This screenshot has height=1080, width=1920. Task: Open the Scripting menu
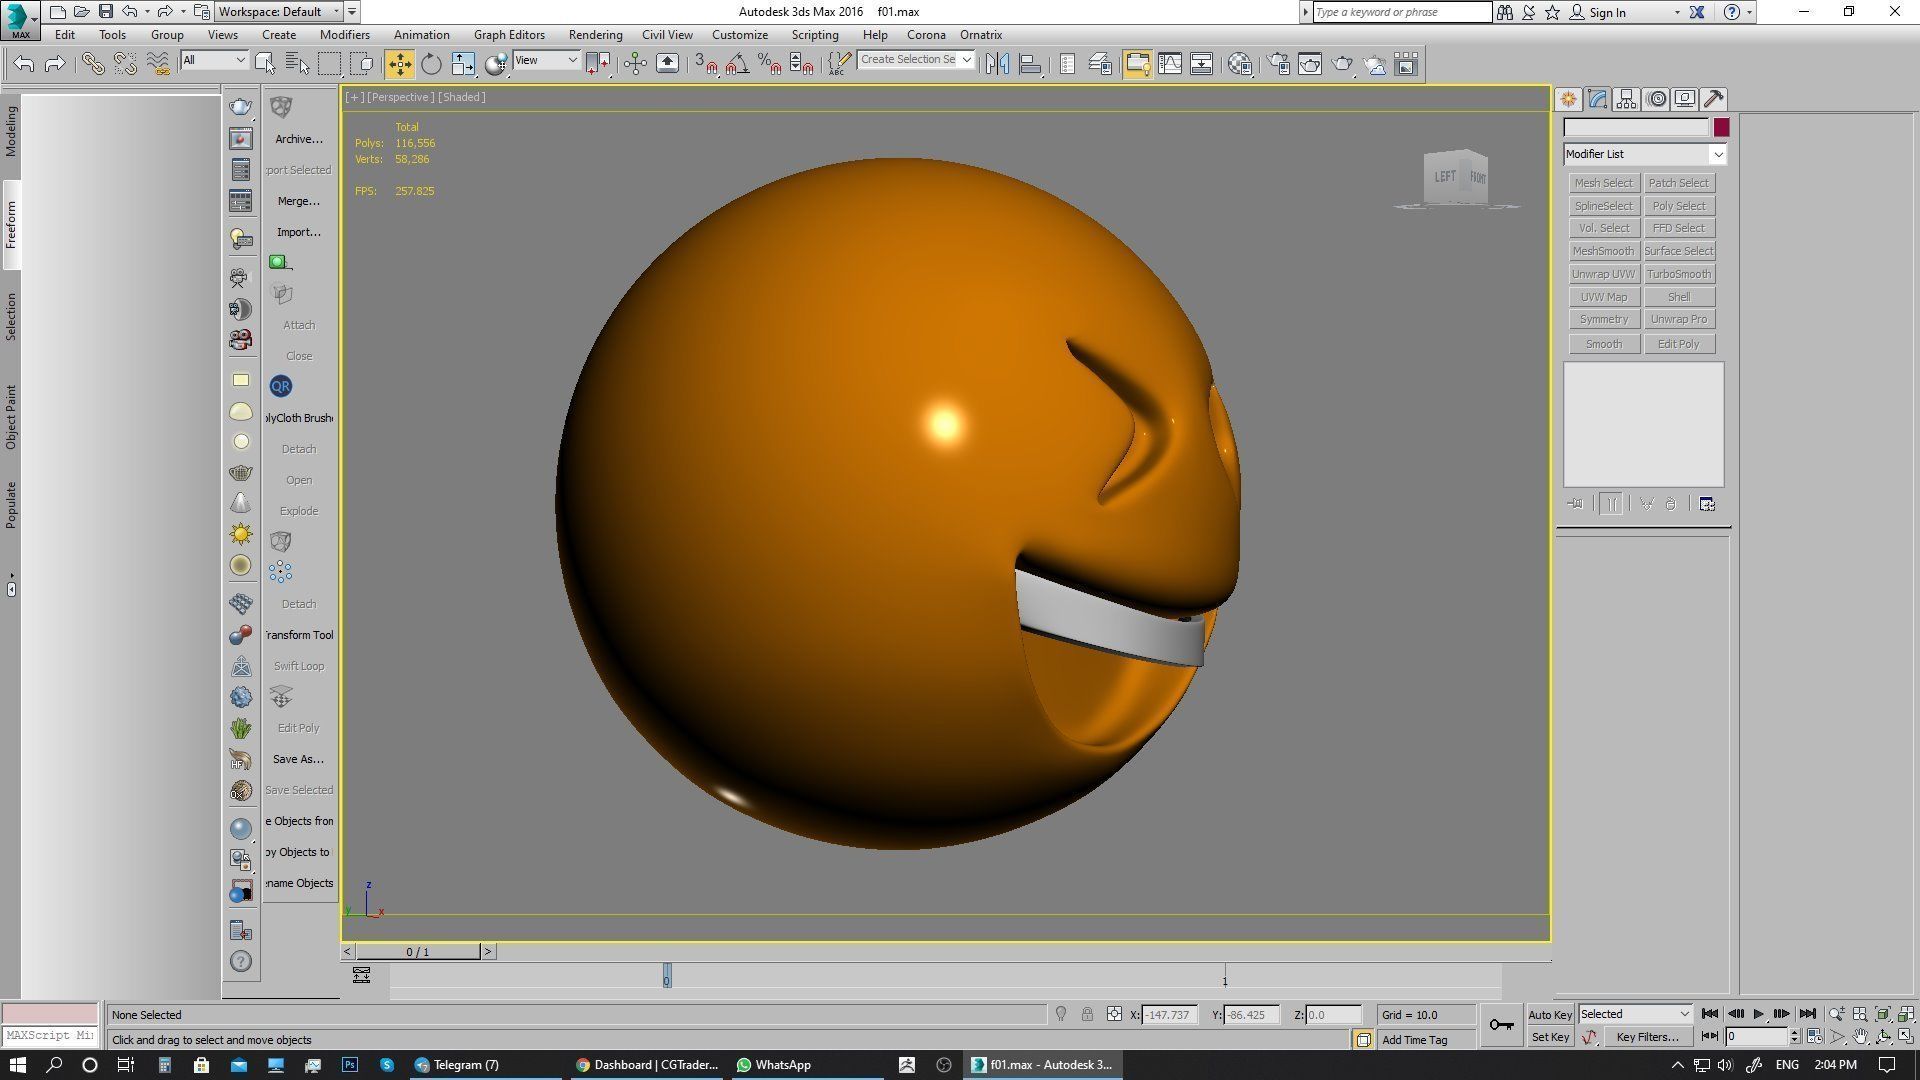(x=815, y=35)
